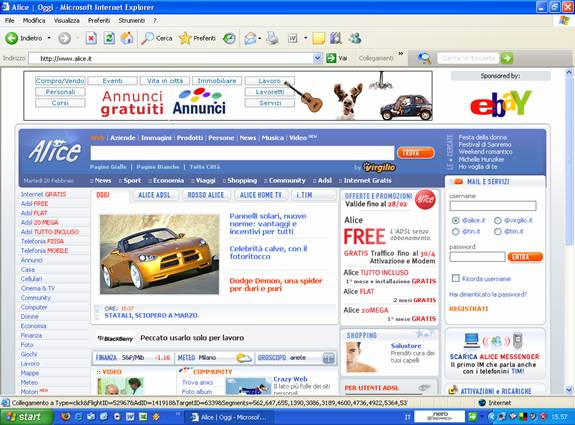Select the @tin.it radio button
Viewport: 575px width, 425px height.
455,231
